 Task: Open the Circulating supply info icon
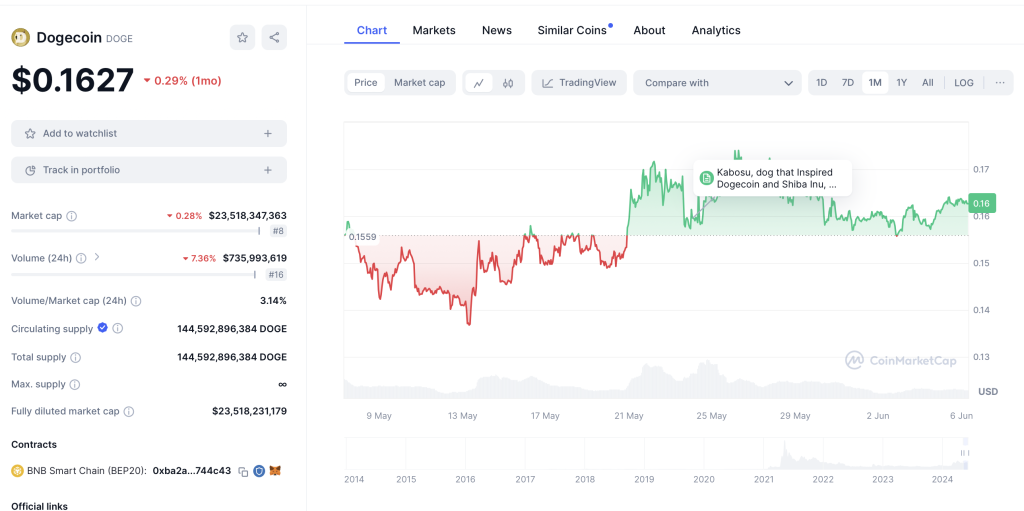(118, 329)
